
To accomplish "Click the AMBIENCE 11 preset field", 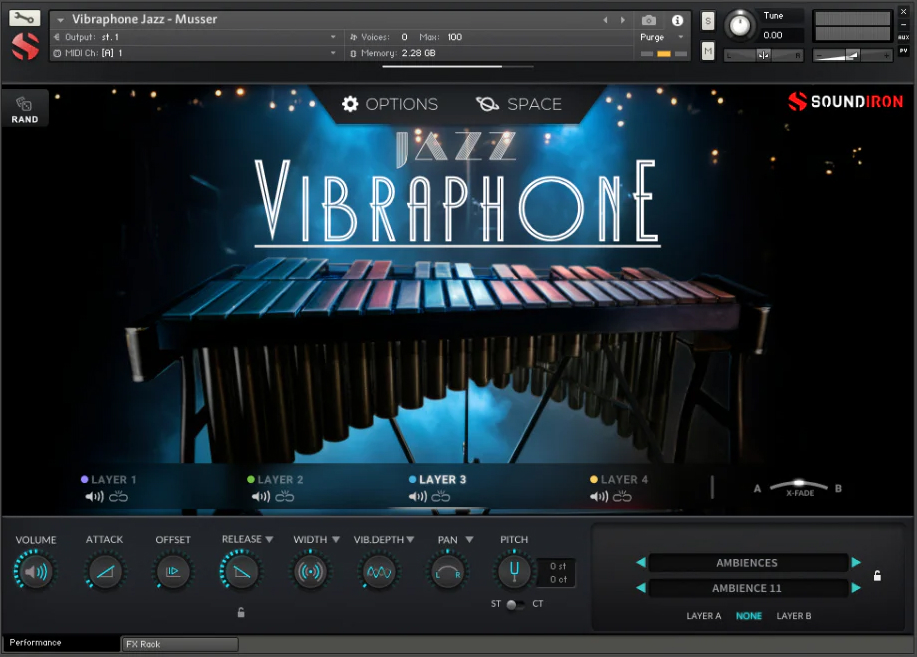I will click(x=748, y=587).
